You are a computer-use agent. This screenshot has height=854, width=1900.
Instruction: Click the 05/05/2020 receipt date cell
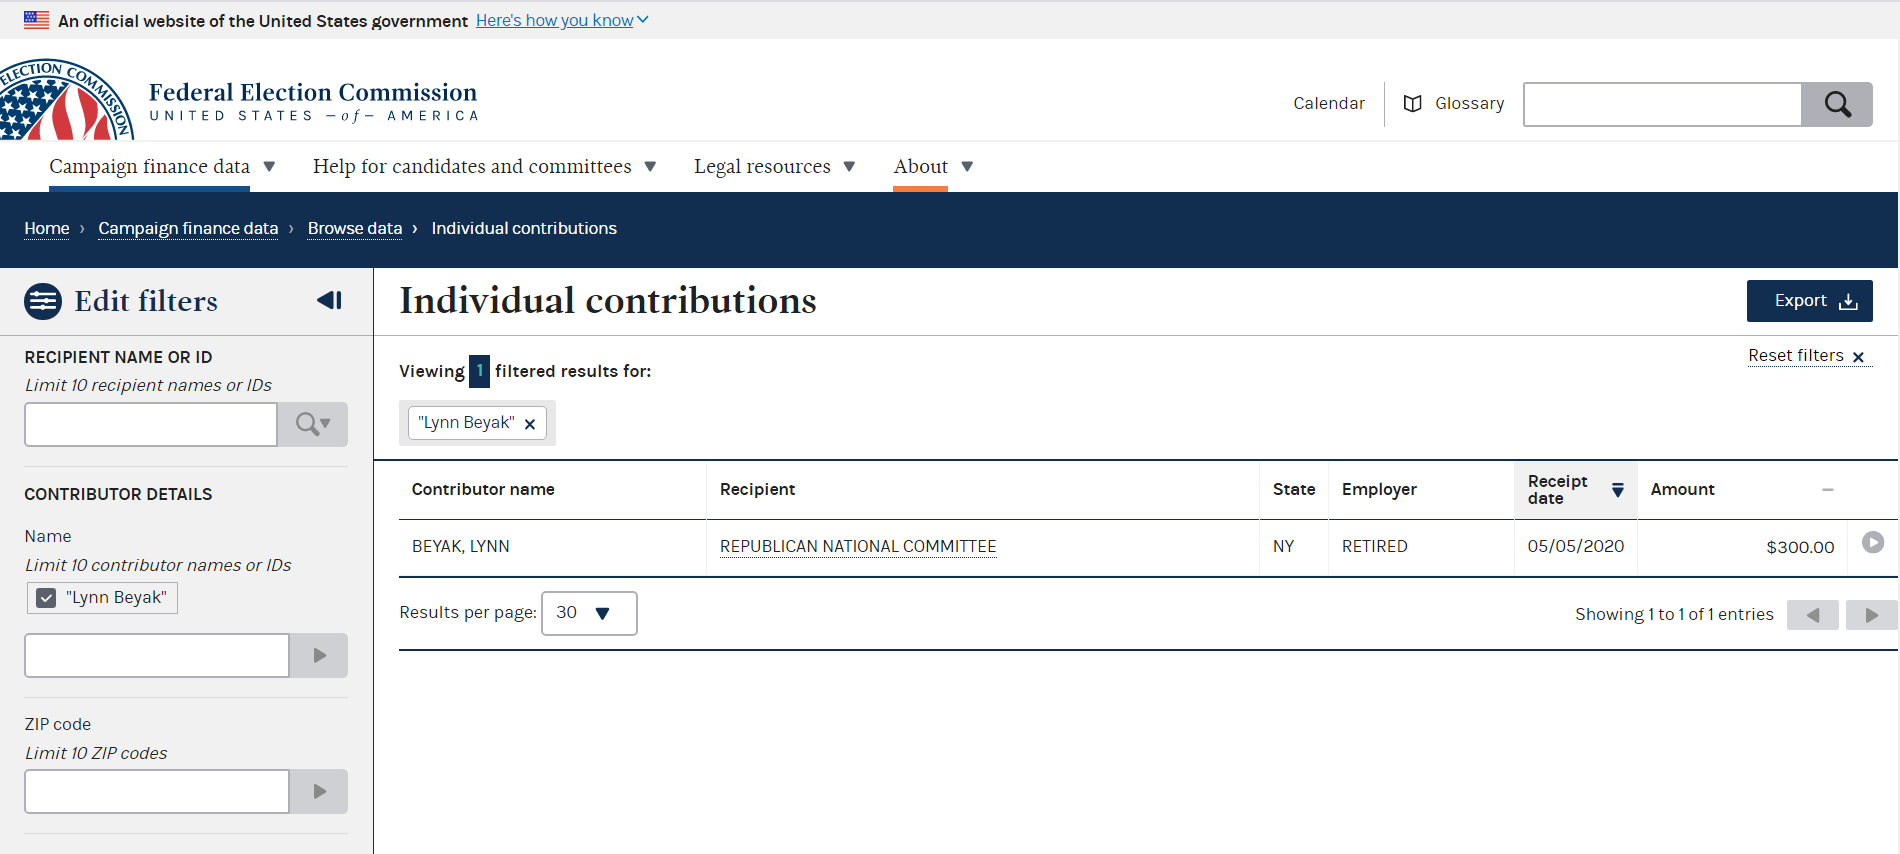pos(1576,546)
